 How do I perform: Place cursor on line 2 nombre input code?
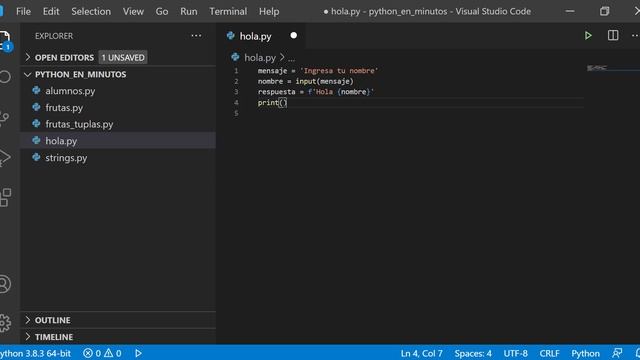click(x=306, y=81)
